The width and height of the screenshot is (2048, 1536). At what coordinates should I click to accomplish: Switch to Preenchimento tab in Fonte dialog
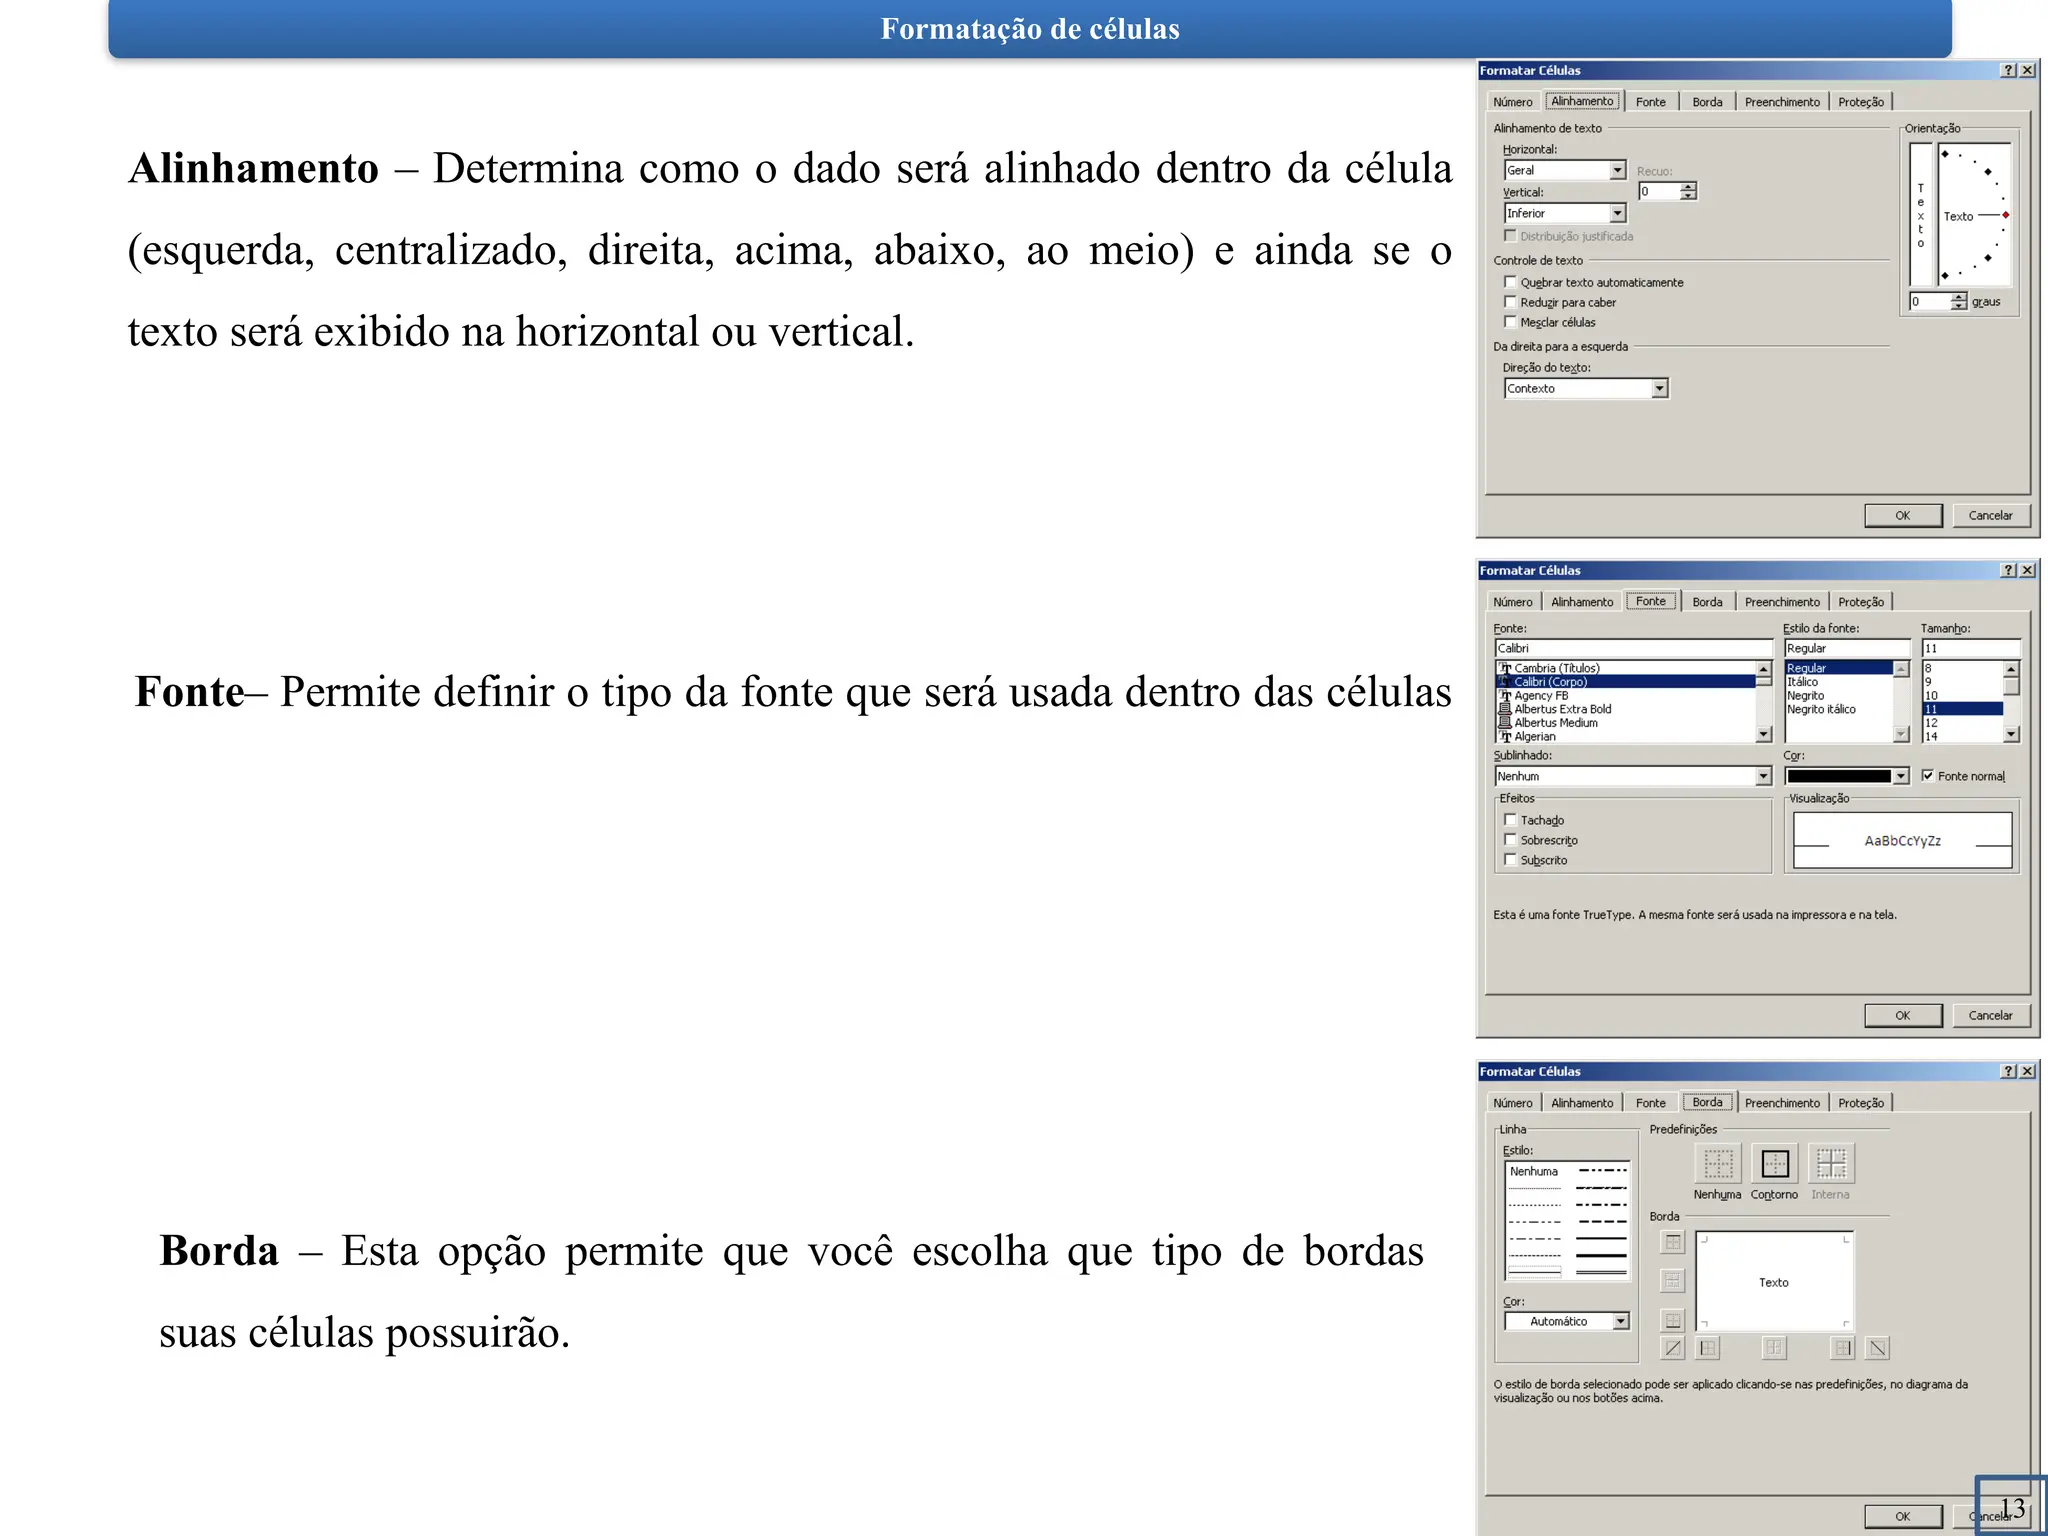click(1782, 602)
